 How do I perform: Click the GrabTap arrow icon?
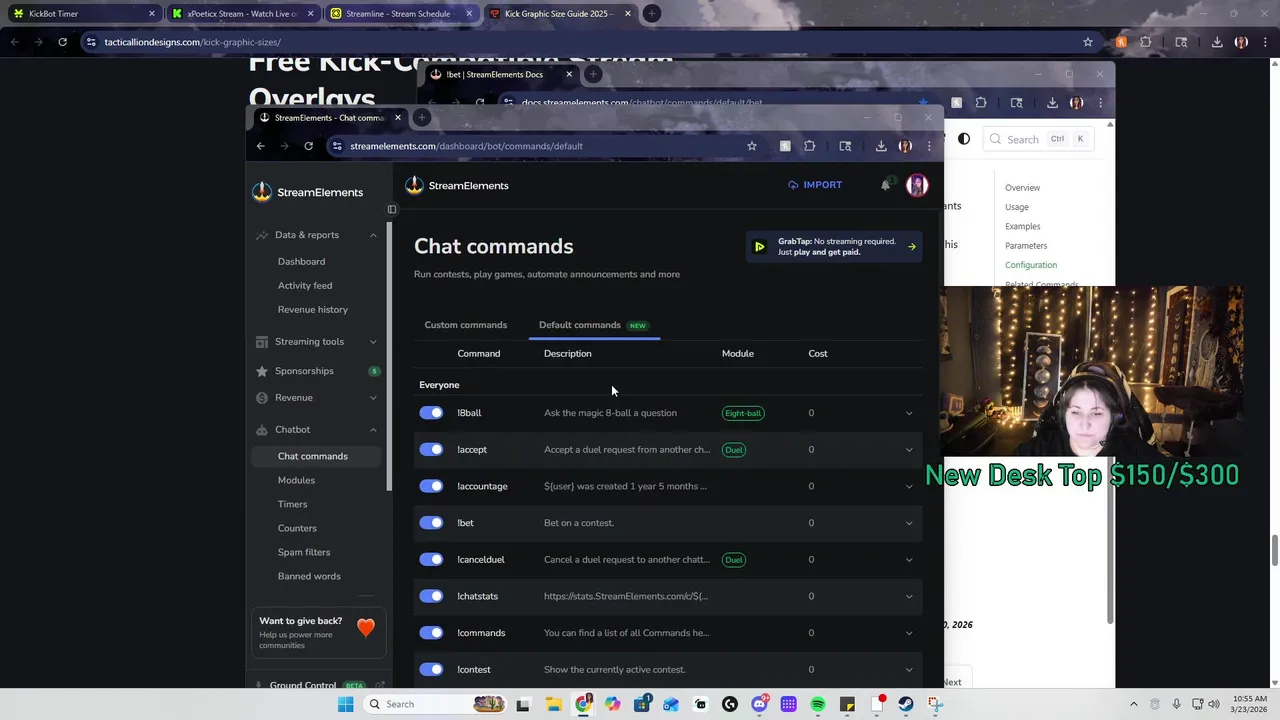pyautogui.click(x=911, y=247)
